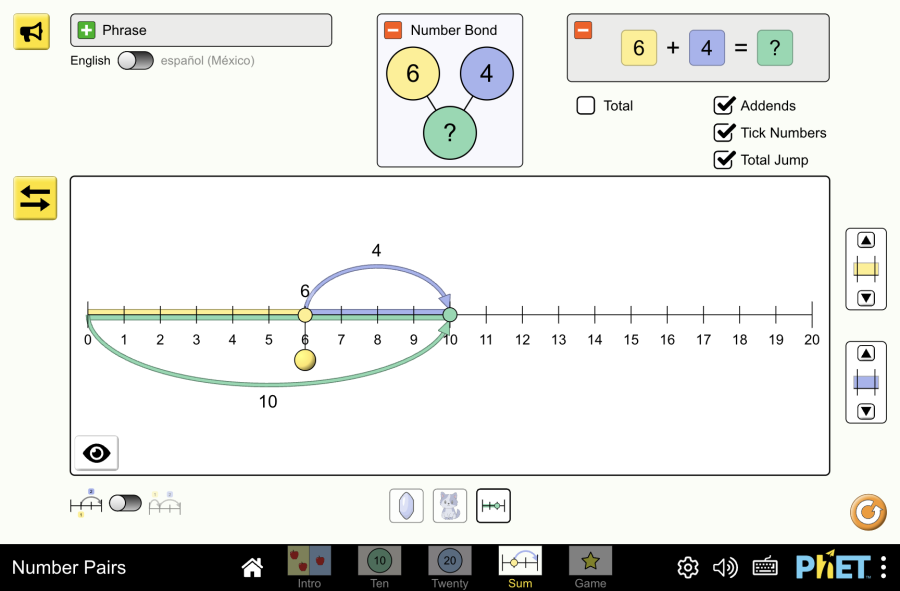The width and height of the screenshot is (900, 591).
Task: Click the yellow swap addends arrows button
Action: point(35,198)
